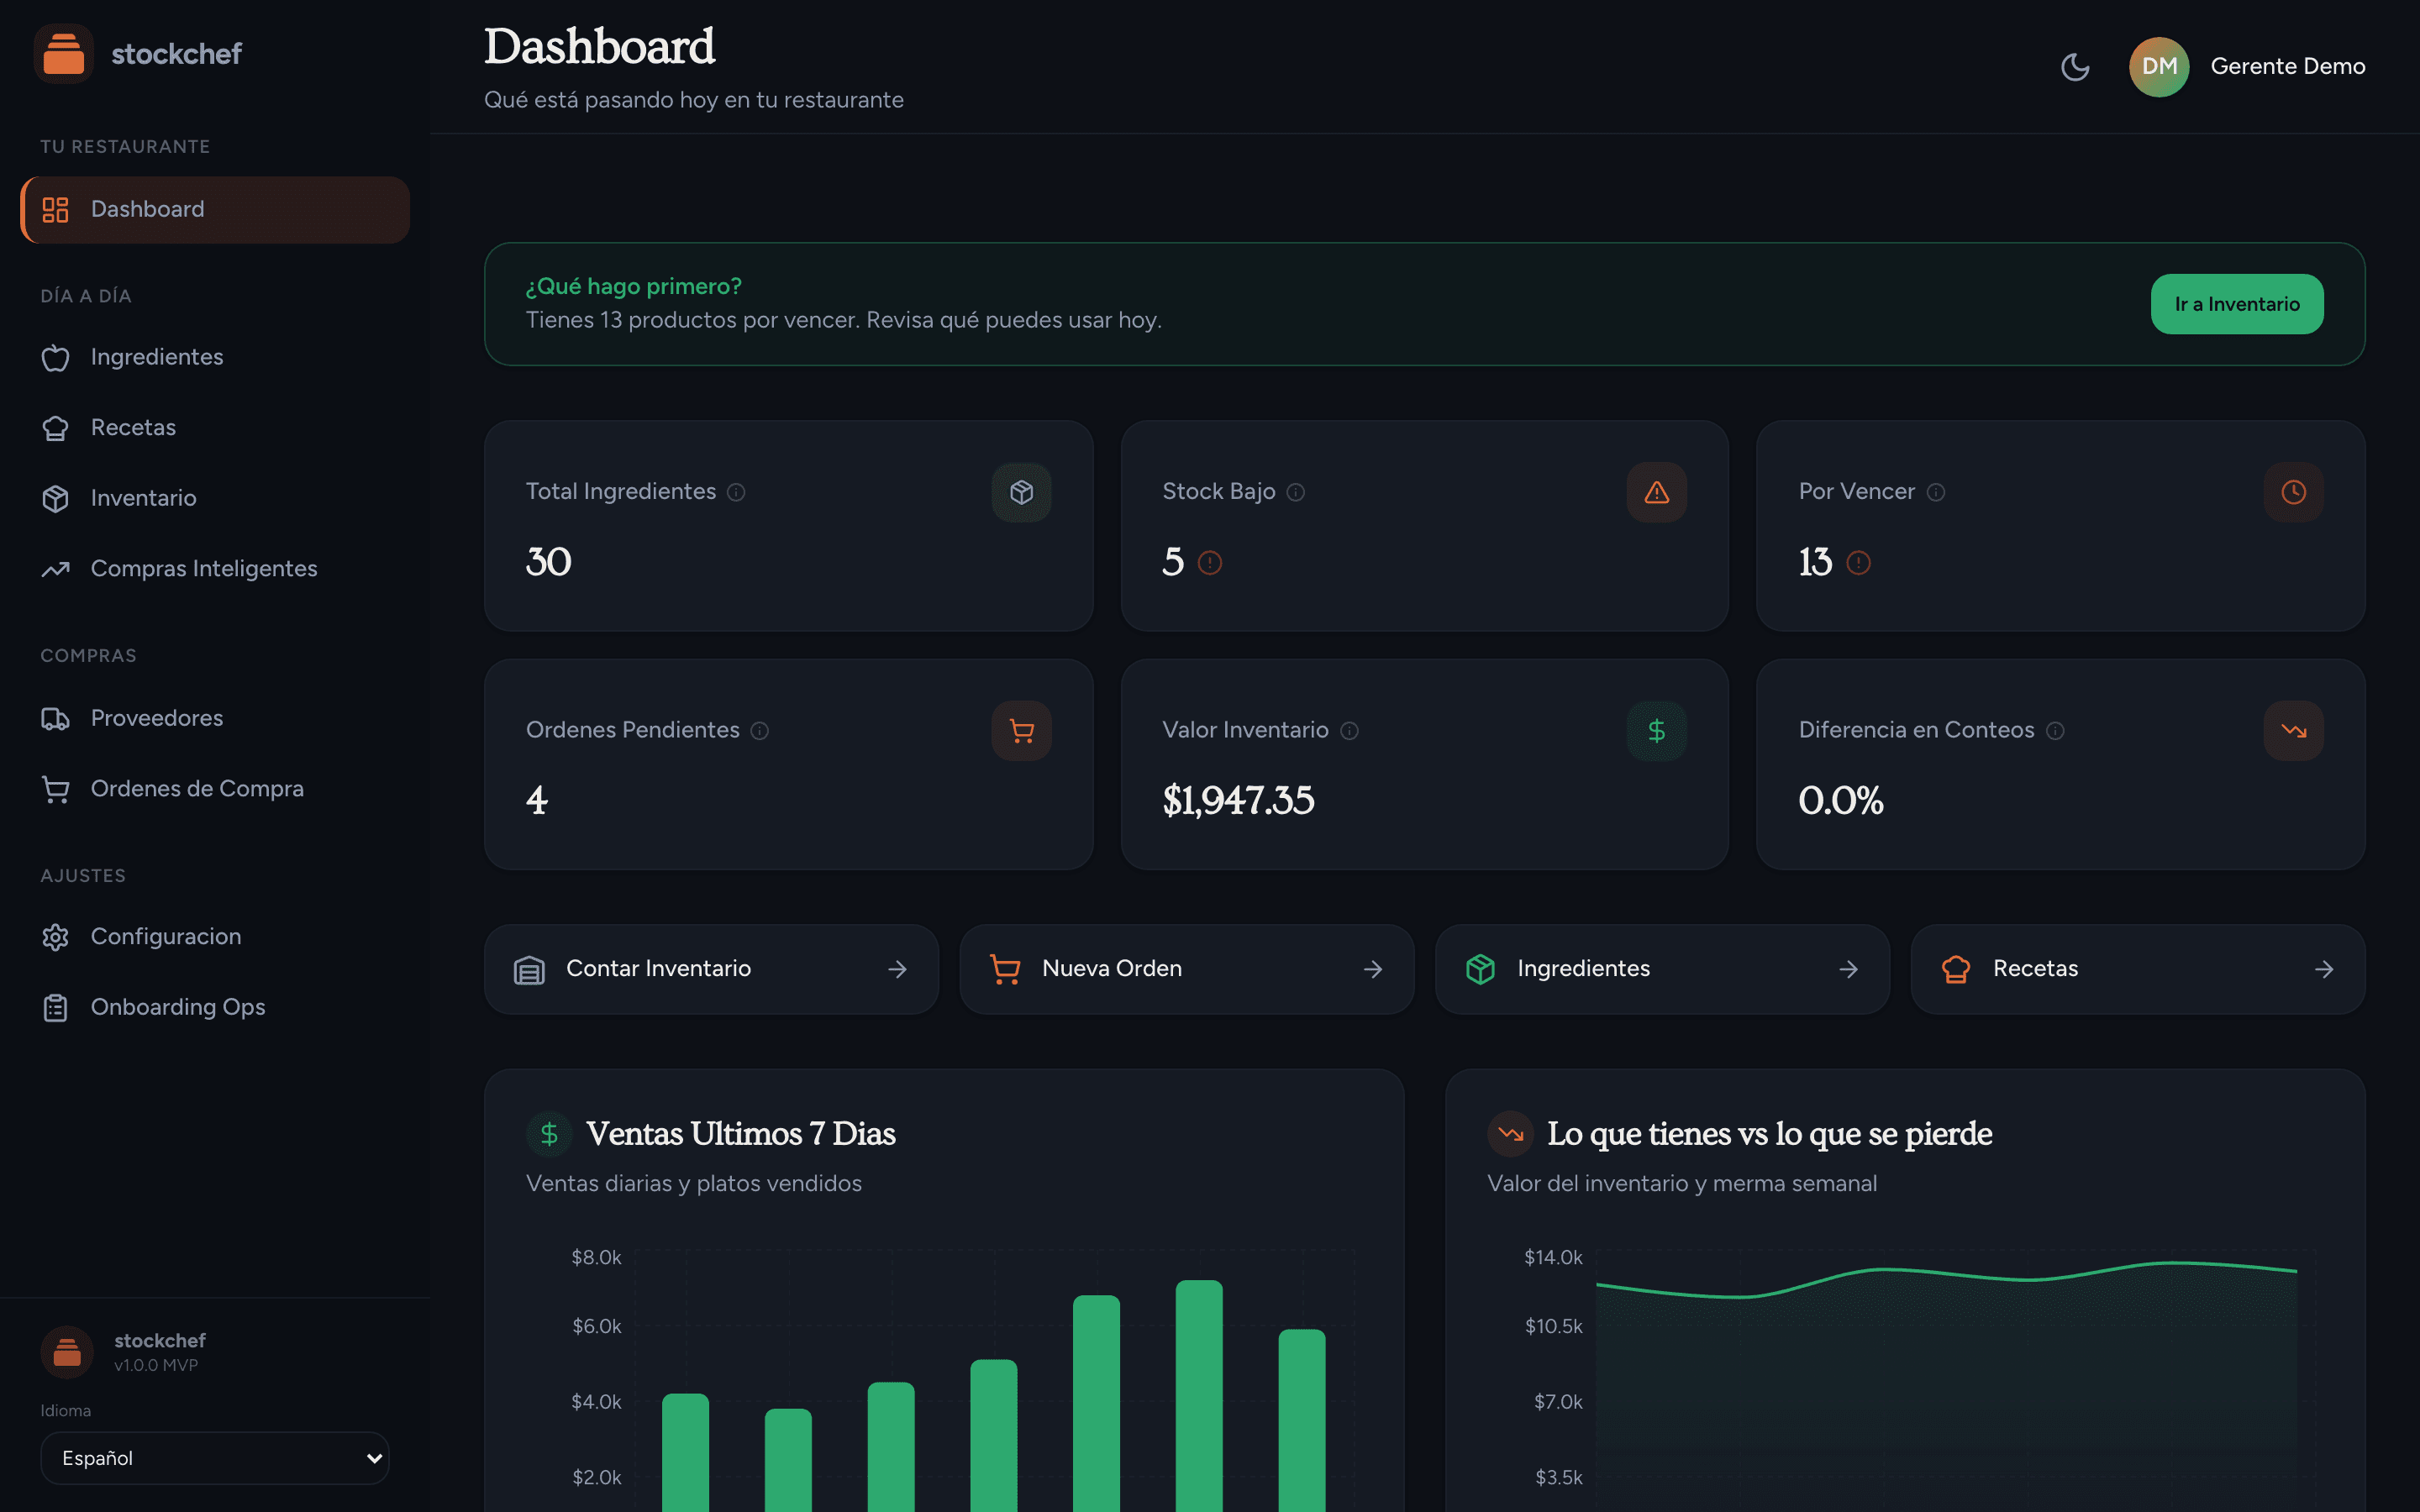Click the stockchef v1.0.0 MVP footer logo
2420x1512 pixels.
click(x=67, y=1352)
